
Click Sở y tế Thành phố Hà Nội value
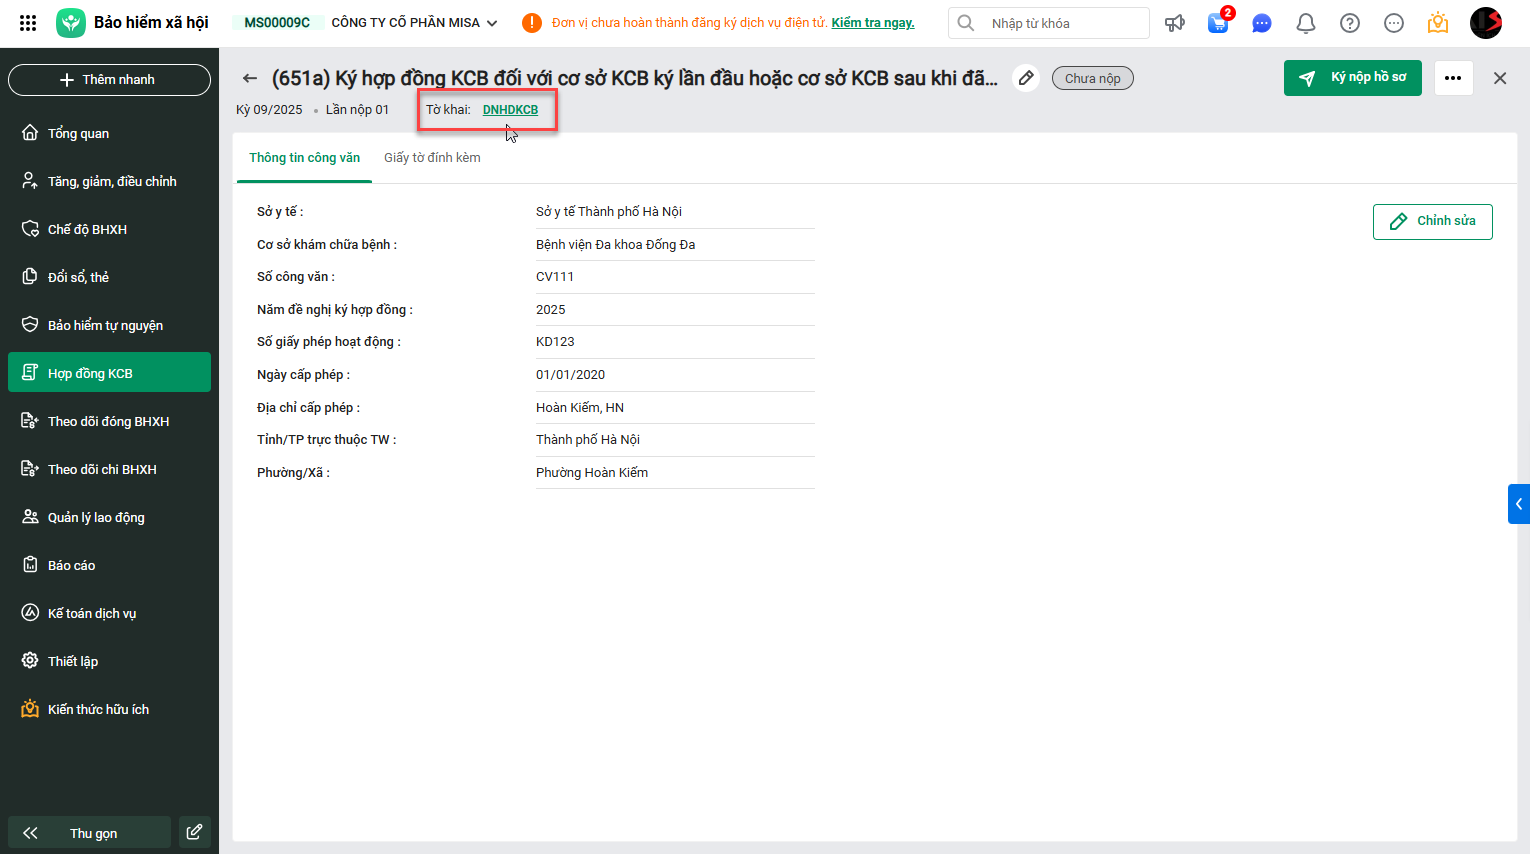609,212
